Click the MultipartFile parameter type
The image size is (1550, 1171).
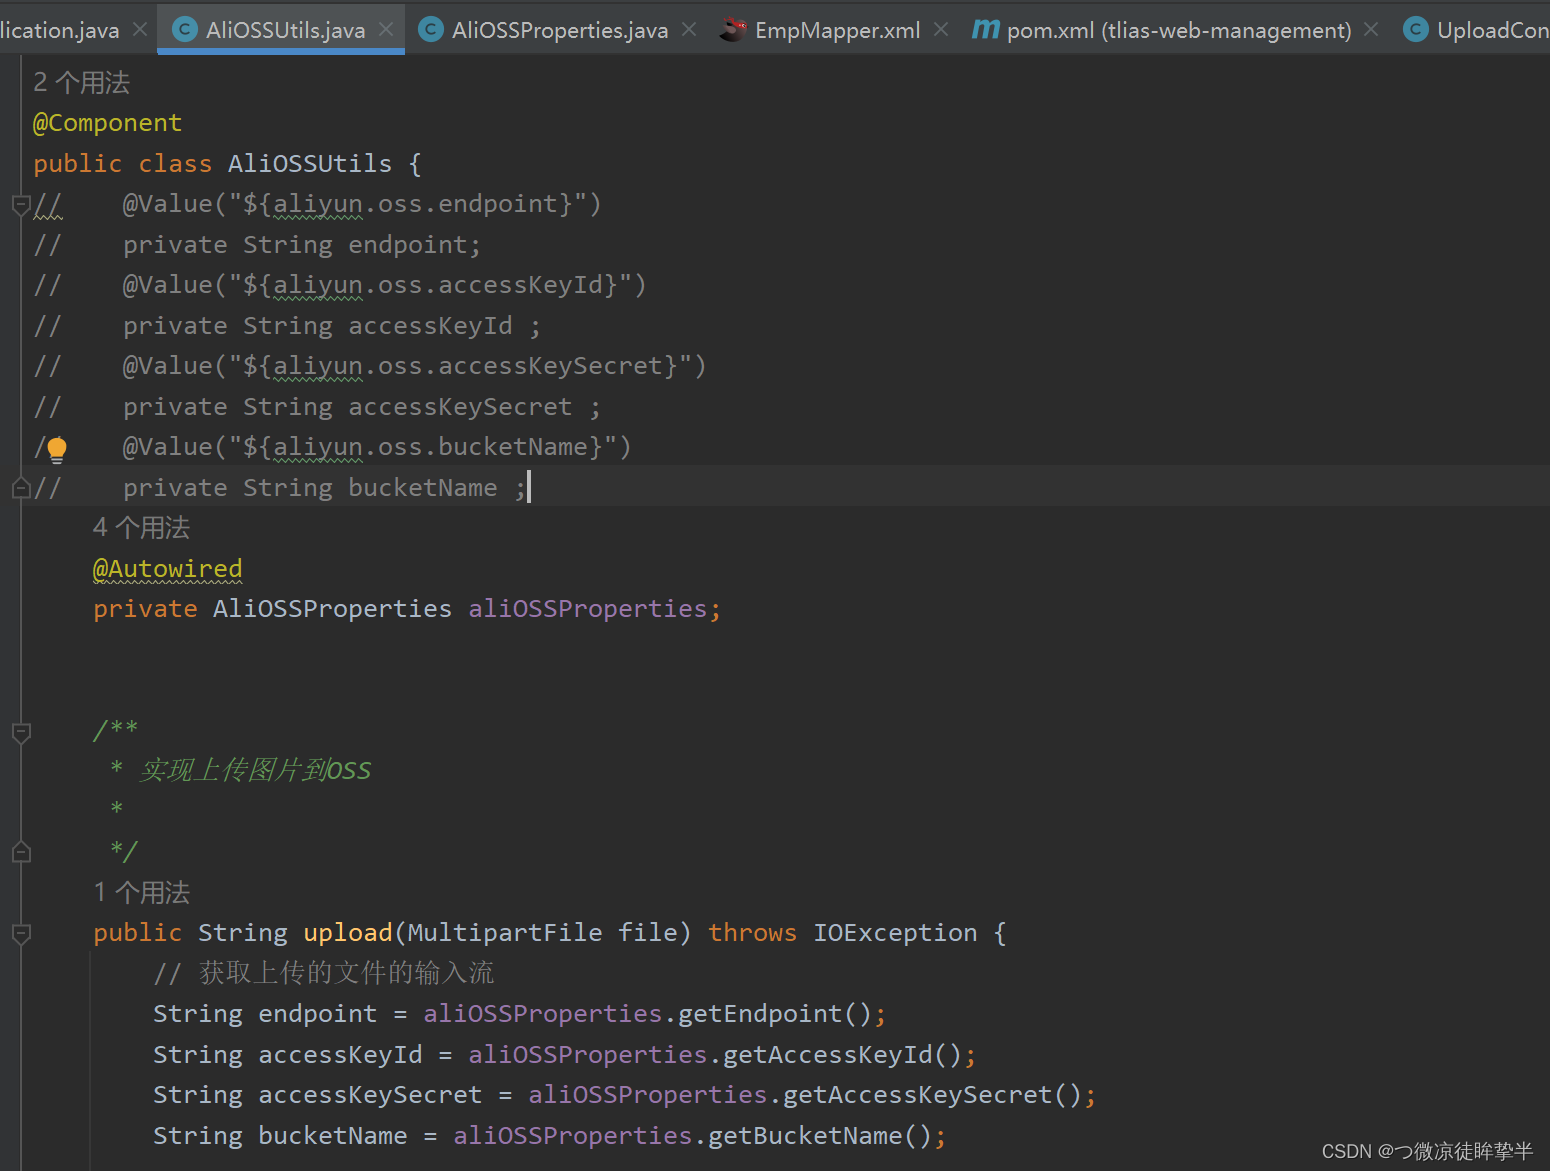pos(505,933)
